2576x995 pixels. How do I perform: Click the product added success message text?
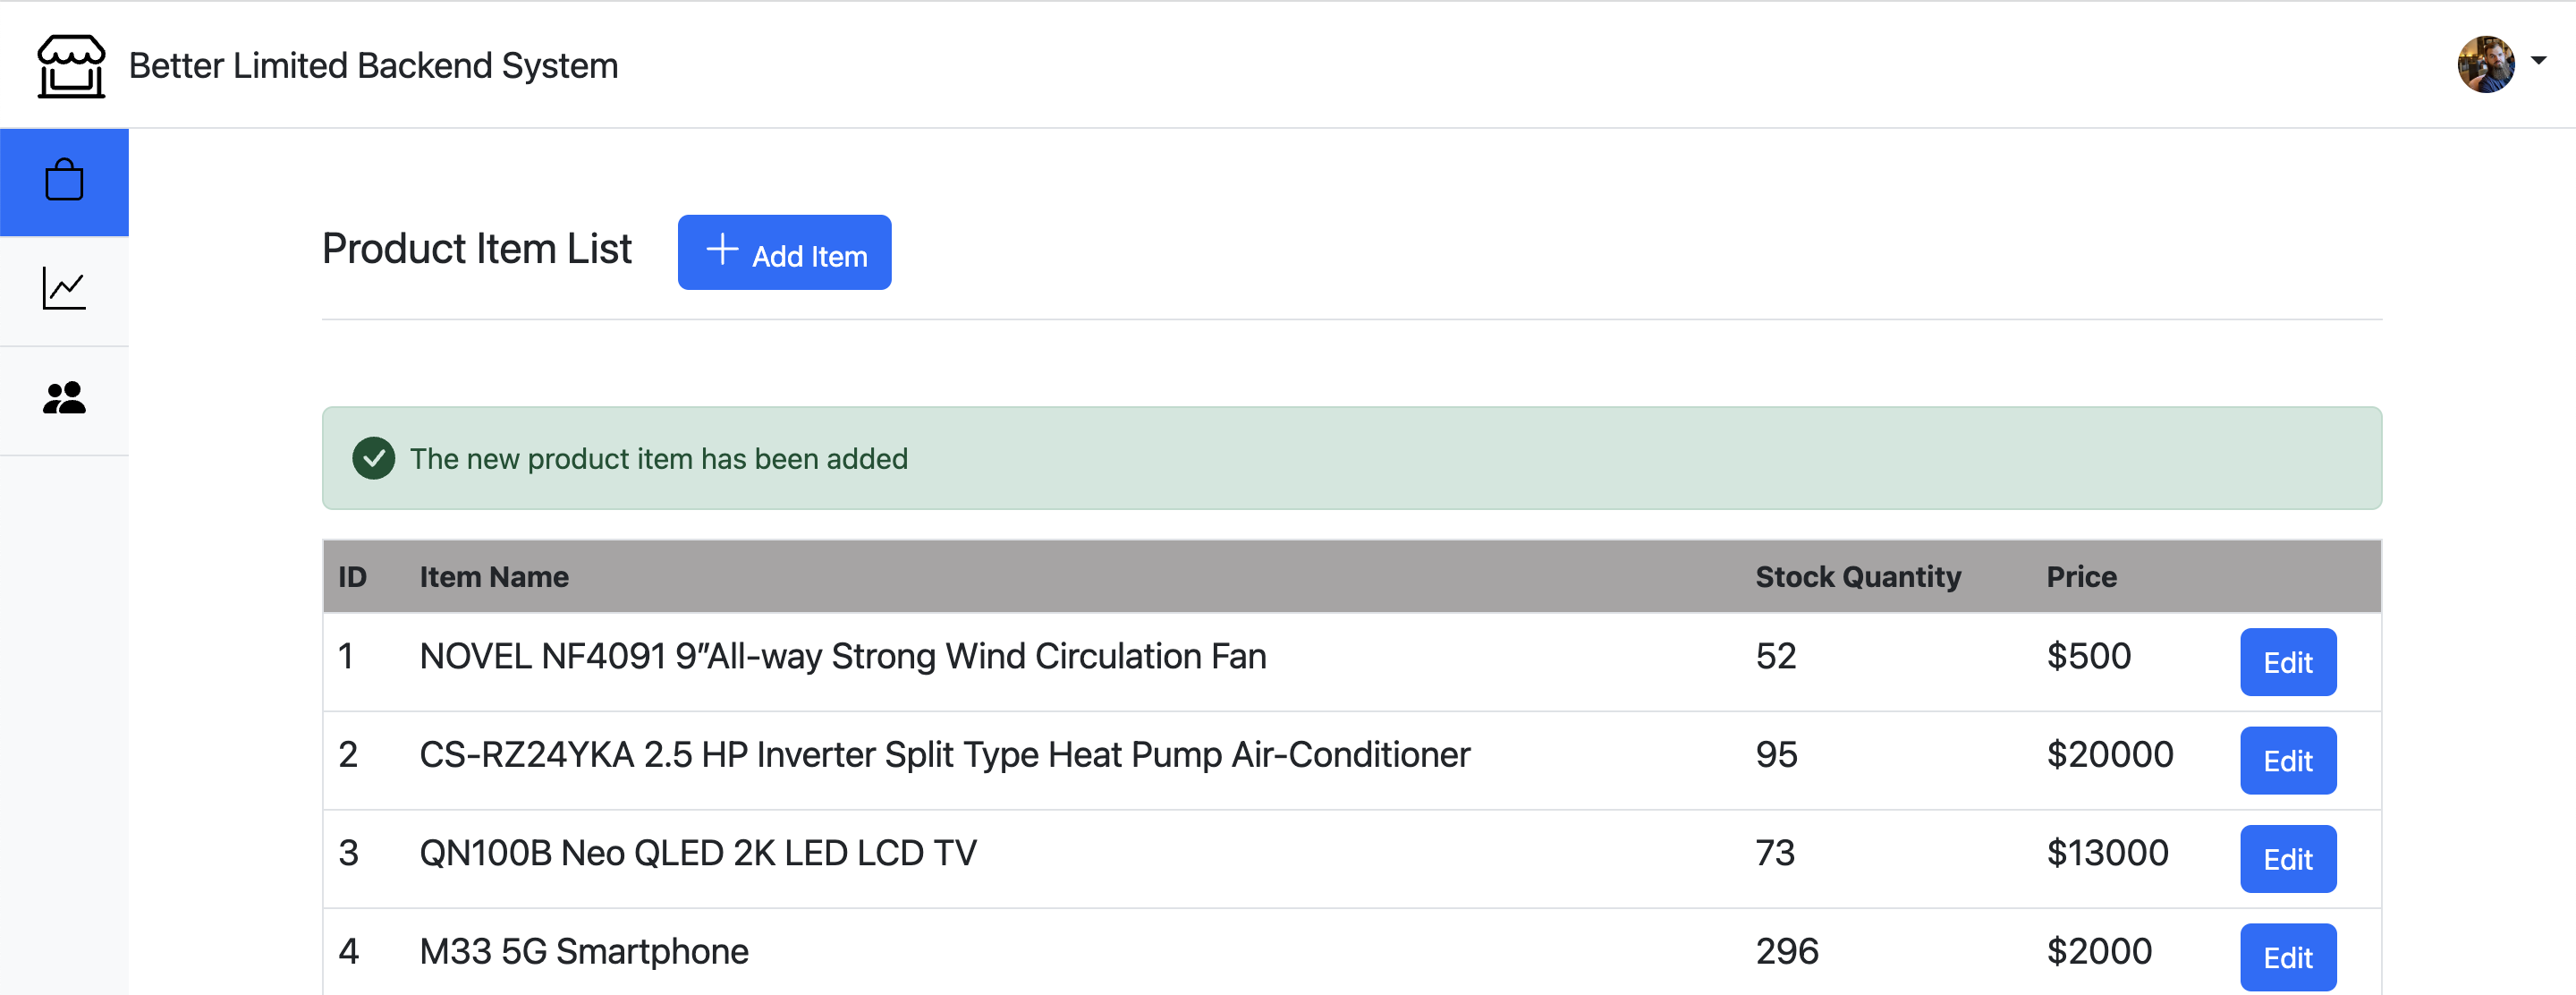click(x=658, y=459)
